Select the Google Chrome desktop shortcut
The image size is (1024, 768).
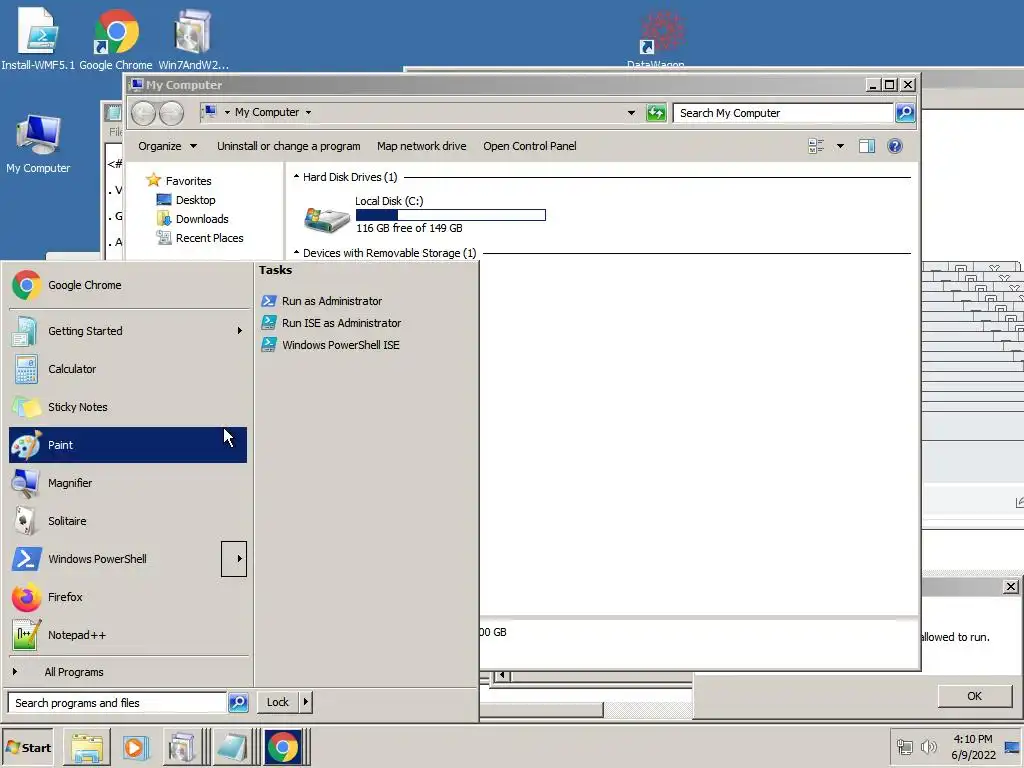coord(116,39)
